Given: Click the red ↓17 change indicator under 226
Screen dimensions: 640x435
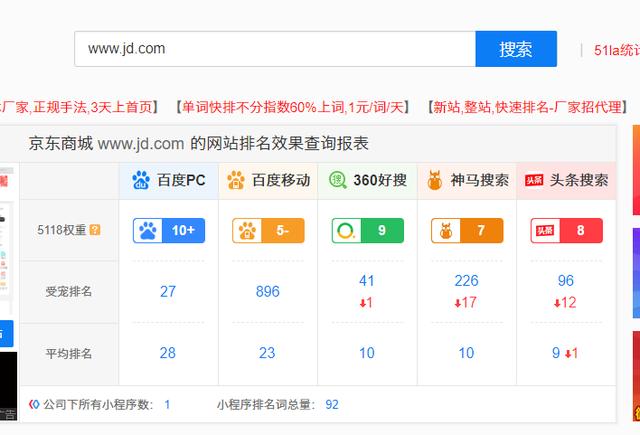Looking at the screenshot, I should 466,303.
